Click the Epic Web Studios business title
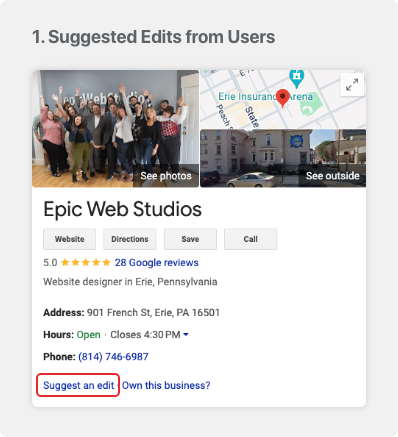 (122, 209)
